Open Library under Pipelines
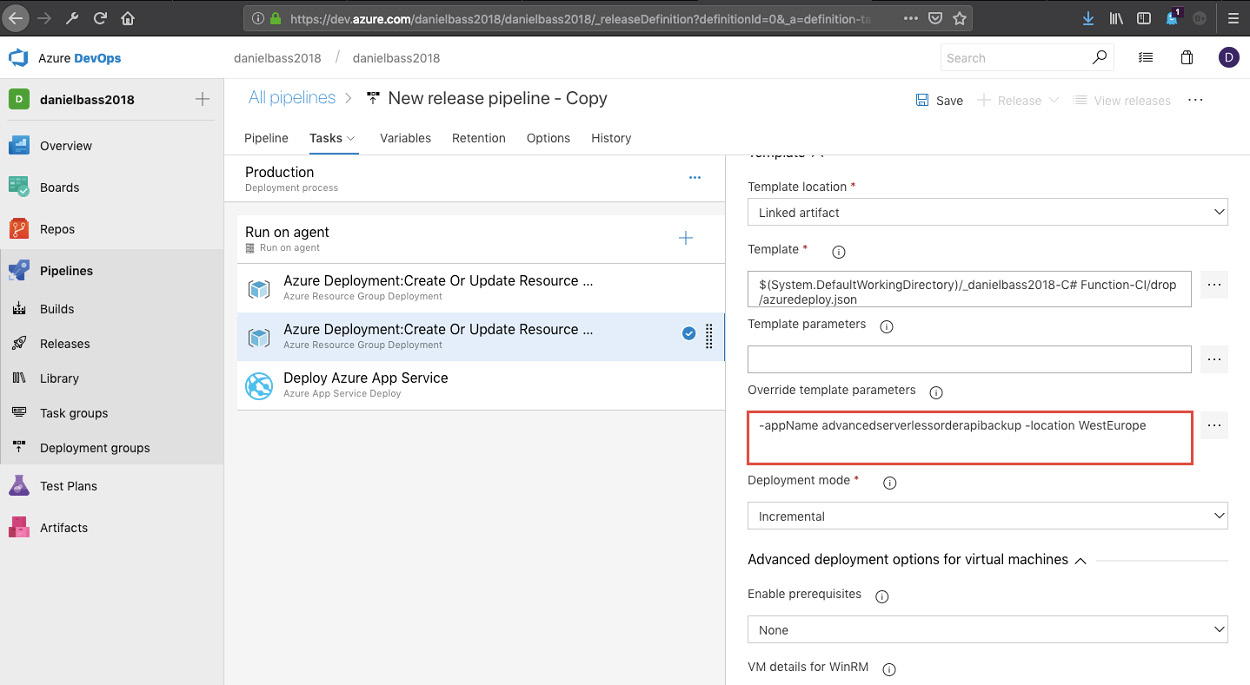Viewport: 1250px width, 685px height. pos(59,379)
